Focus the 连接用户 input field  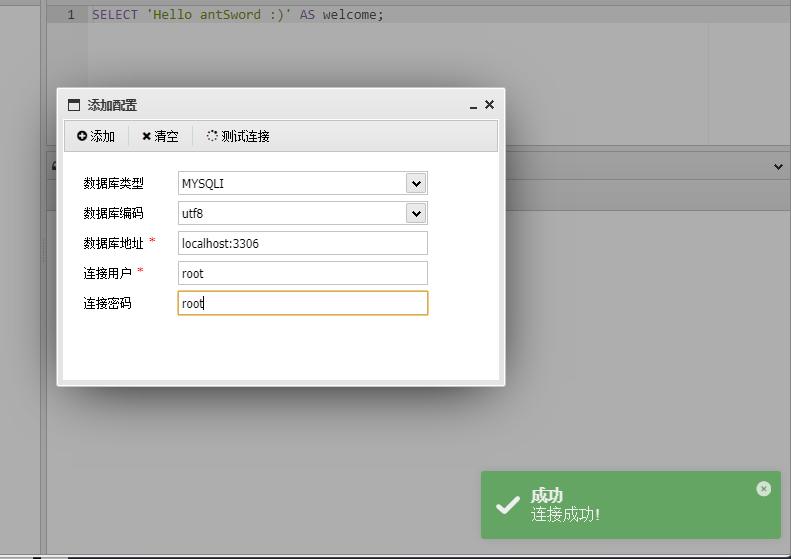click(303, 273)
